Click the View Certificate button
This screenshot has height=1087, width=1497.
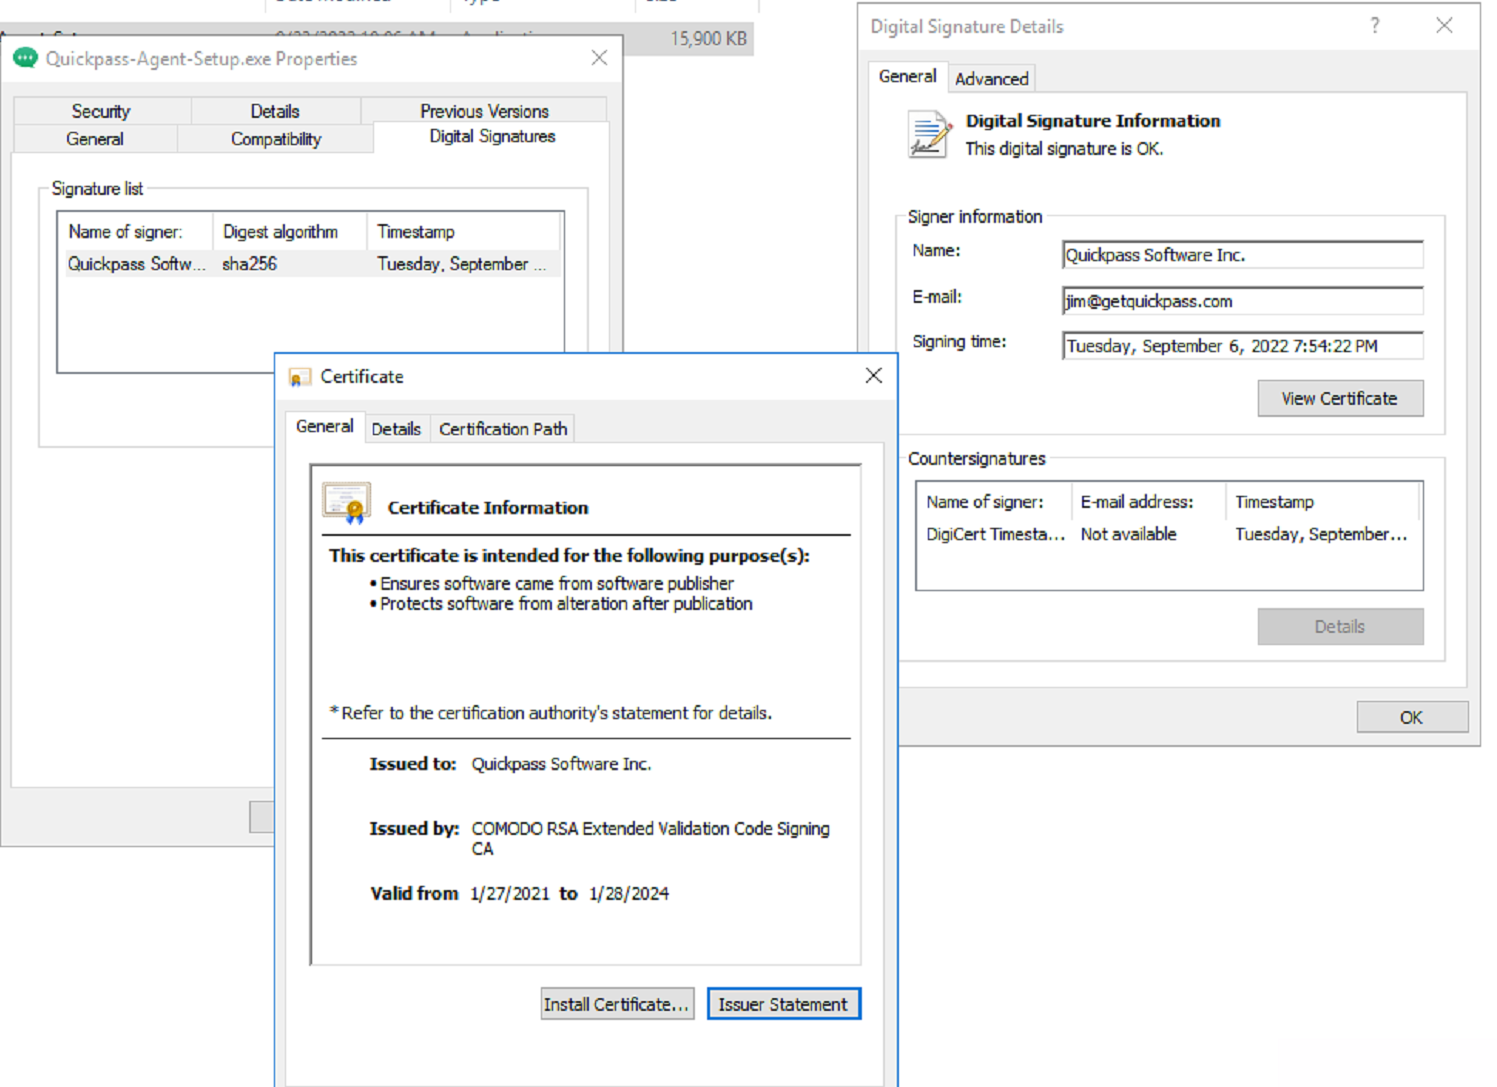1340,398
